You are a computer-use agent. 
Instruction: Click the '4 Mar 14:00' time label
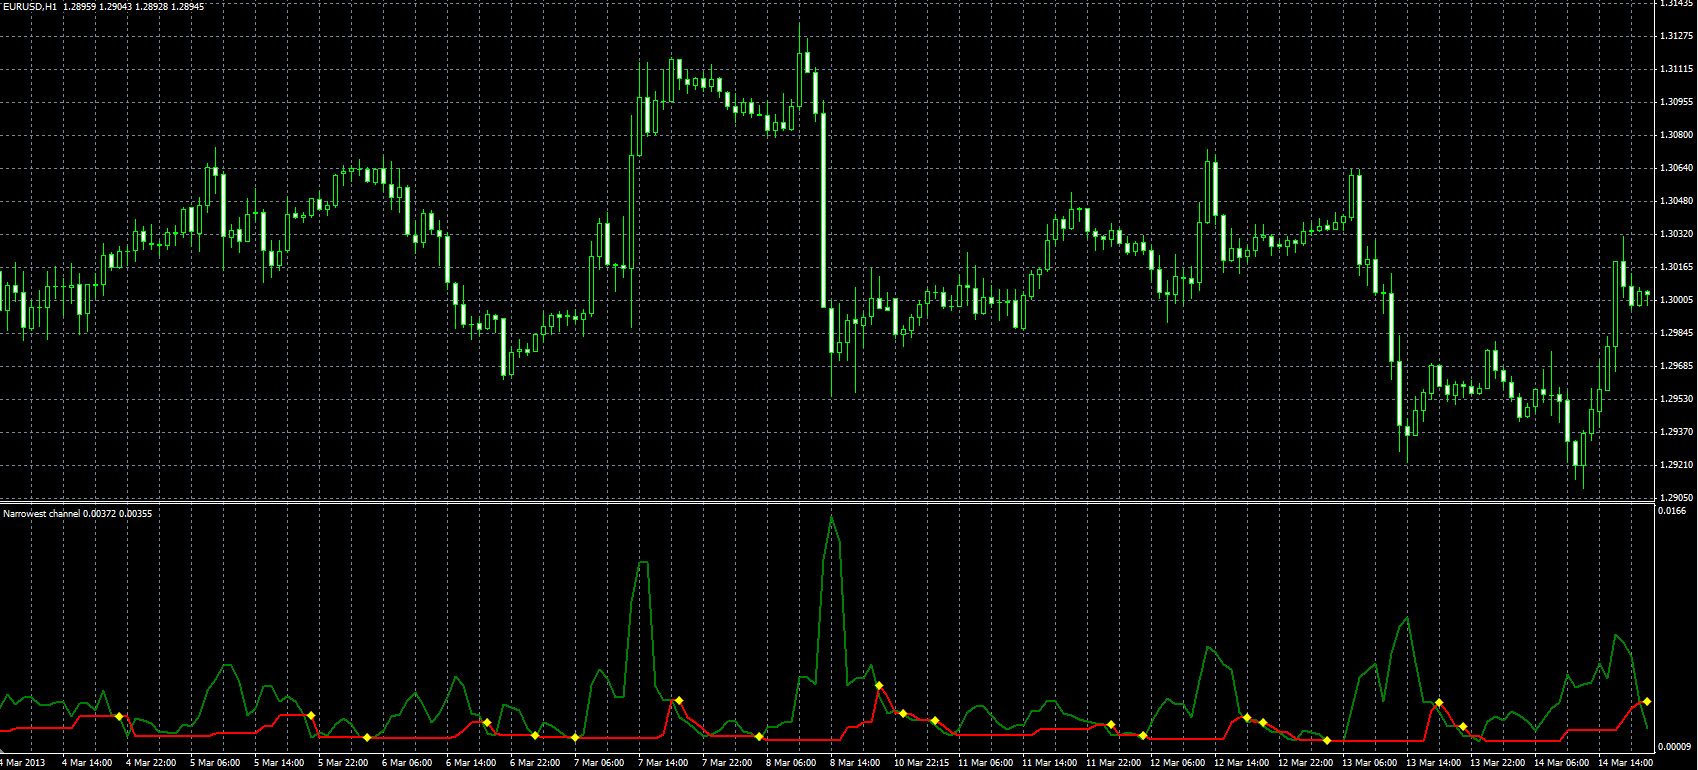coord(87,763)
